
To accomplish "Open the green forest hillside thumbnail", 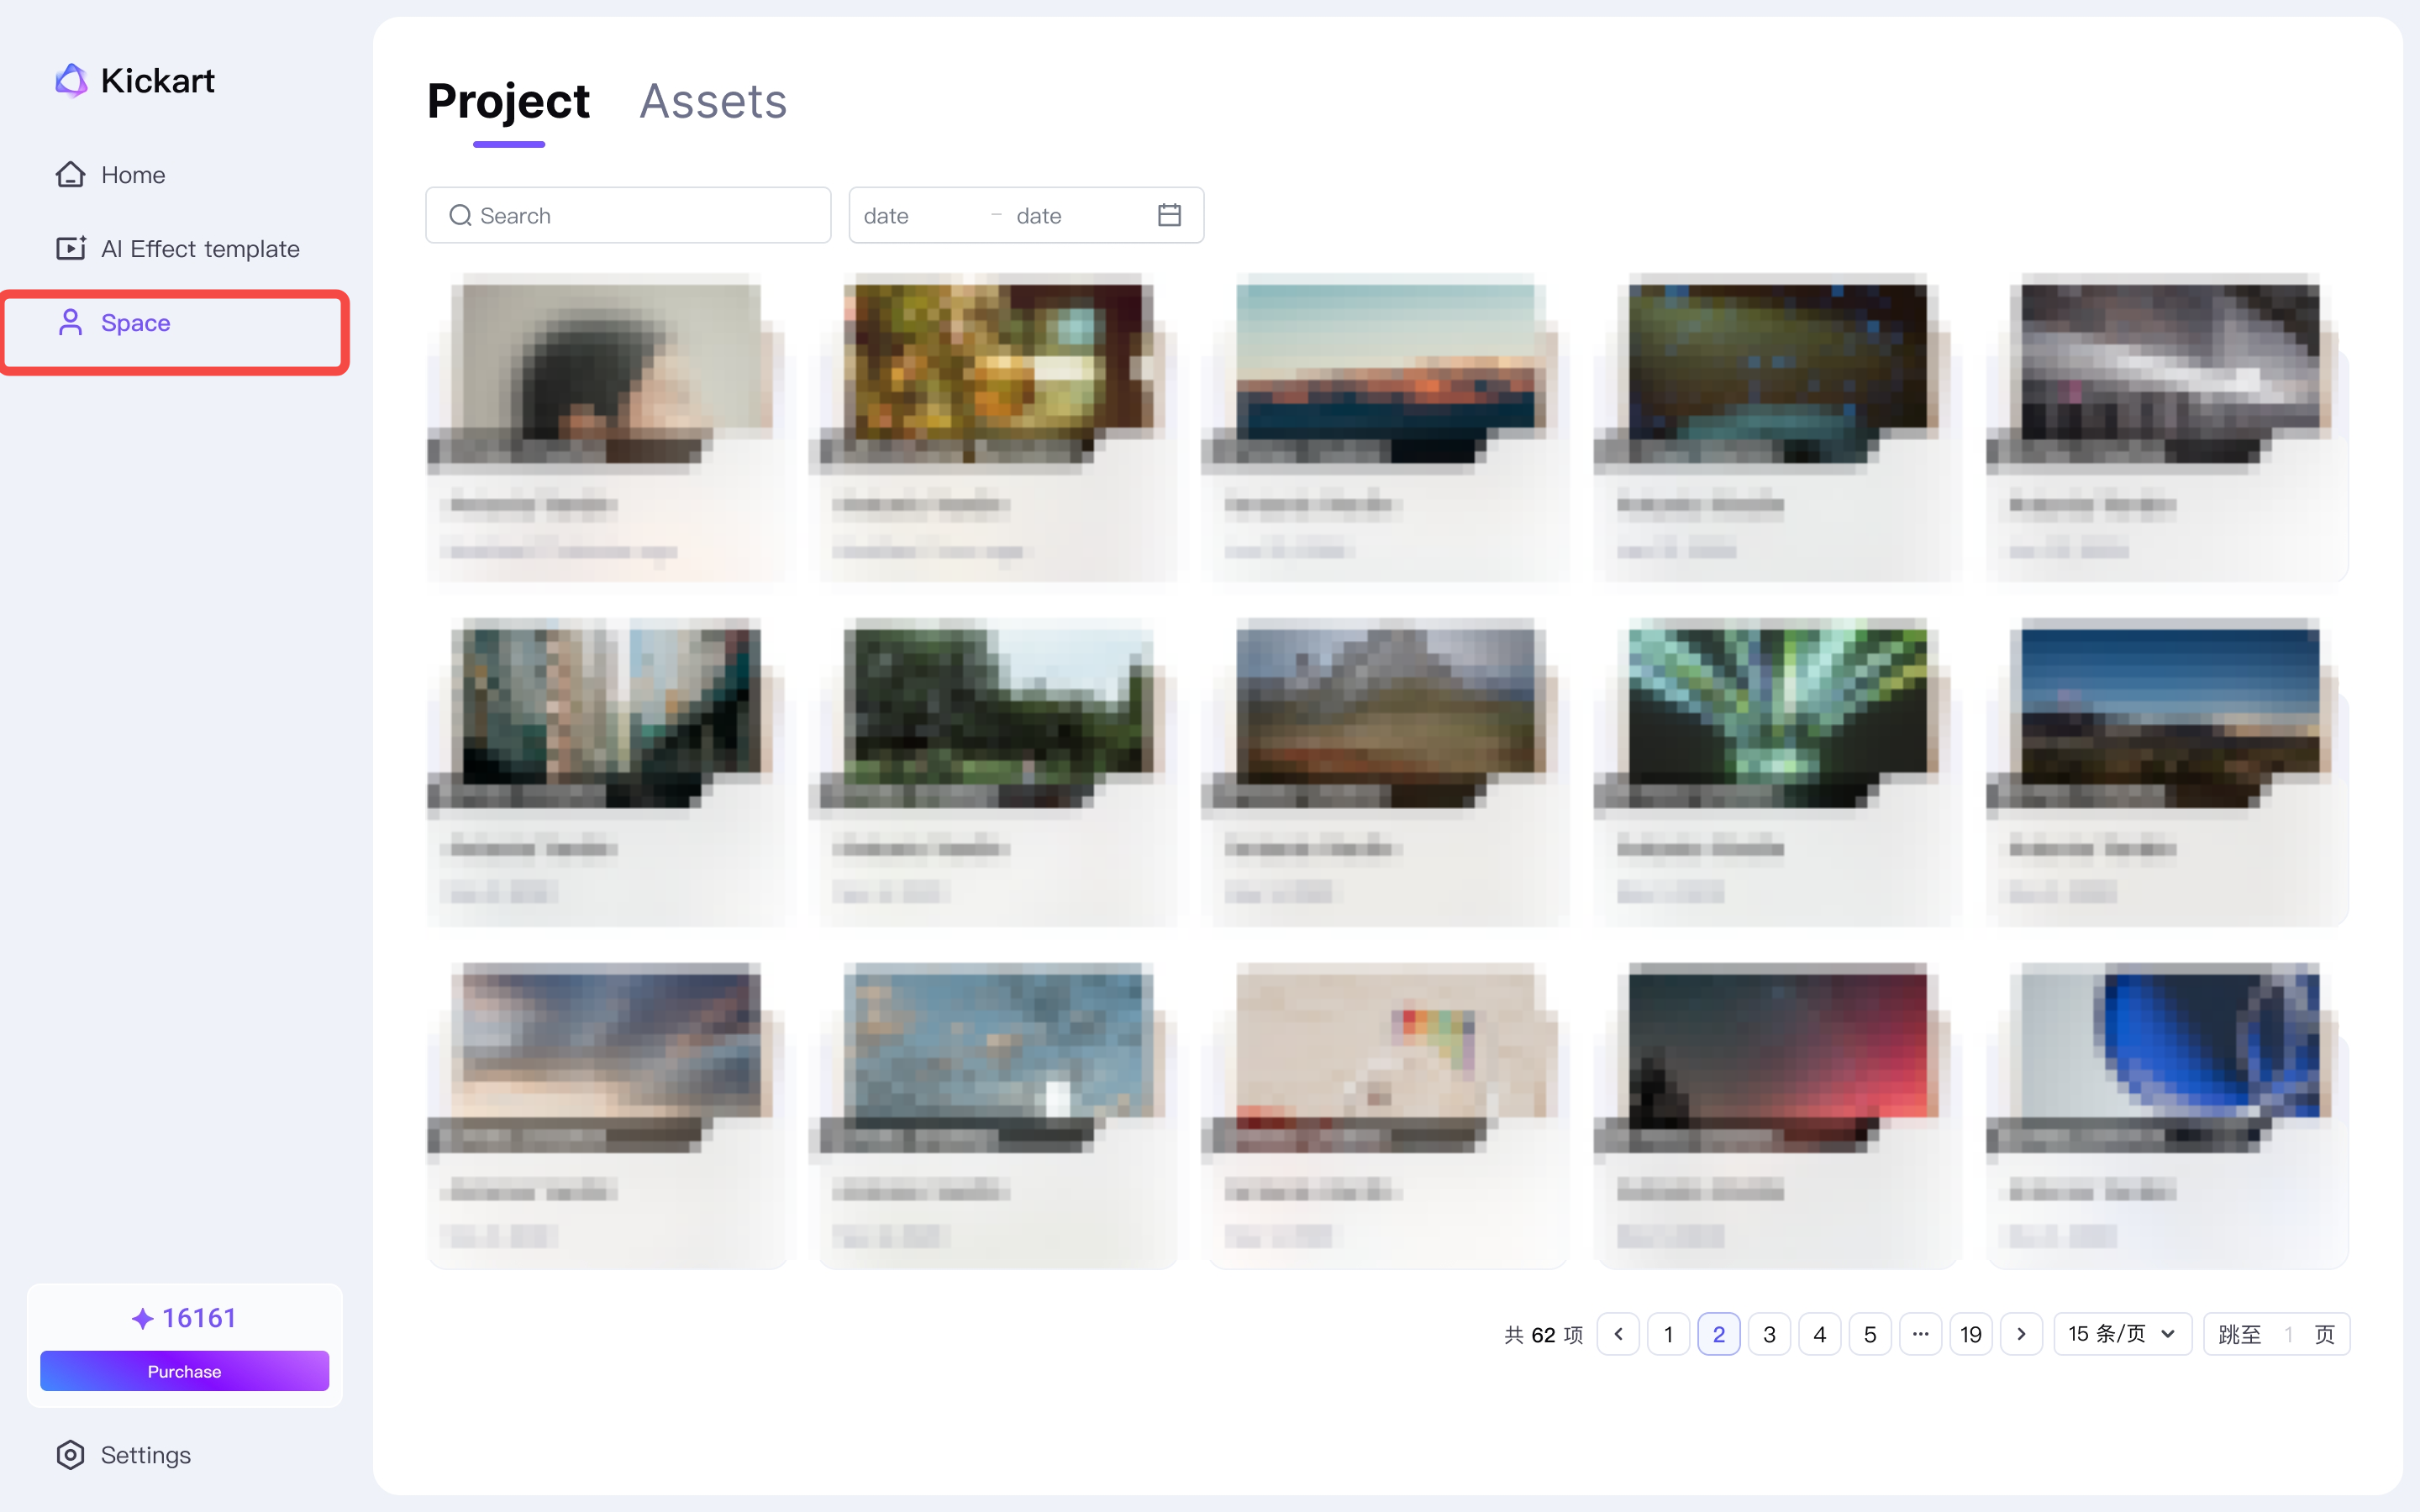I will (998, 712).
